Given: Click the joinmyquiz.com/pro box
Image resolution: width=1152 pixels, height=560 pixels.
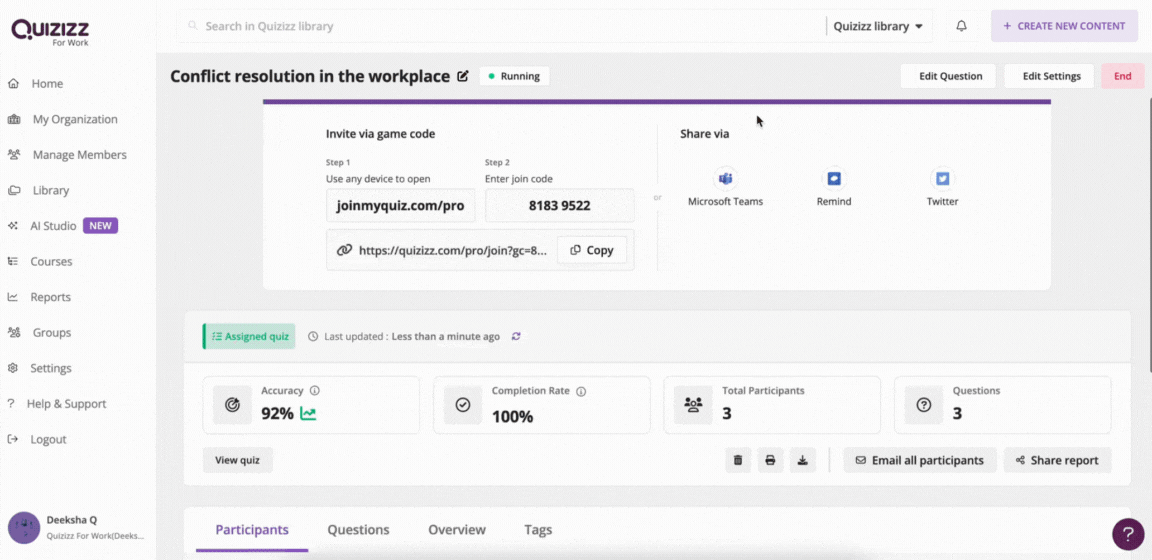Looking at the screenshot, I should point(400,206).
